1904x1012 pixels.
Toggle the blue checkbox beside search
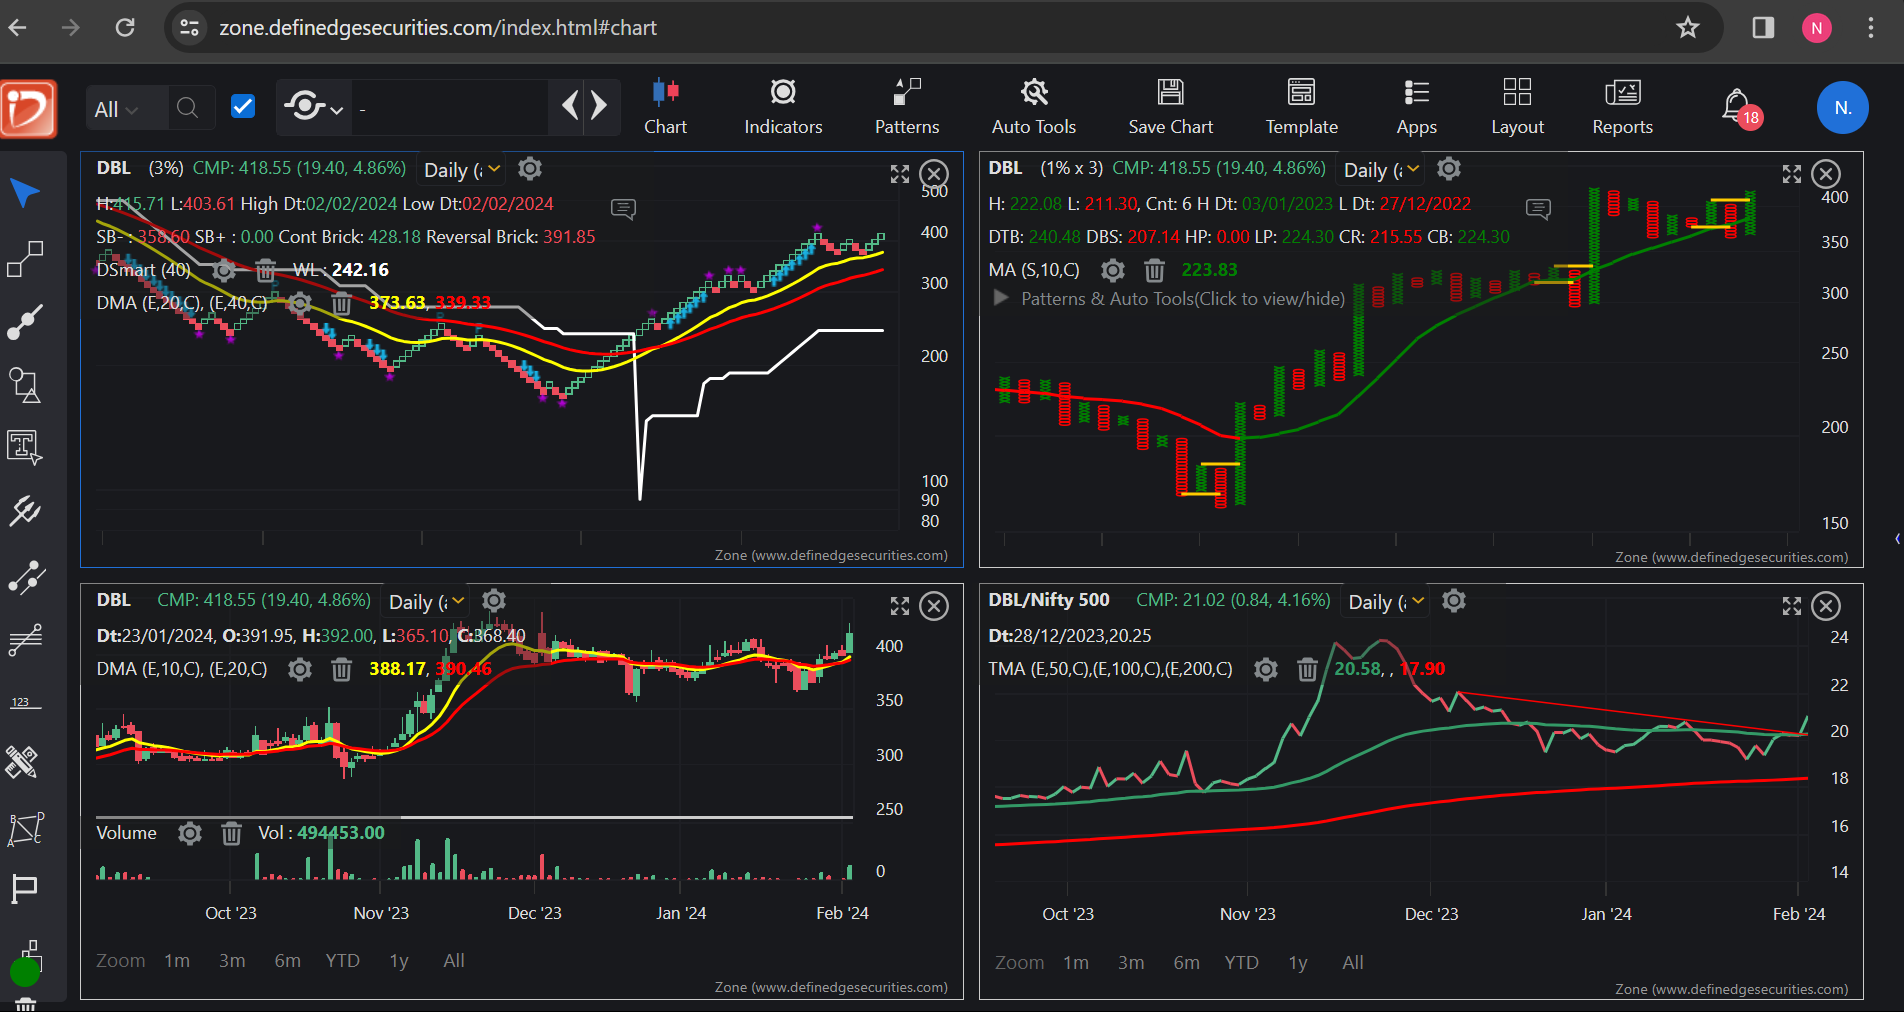(x=243, y=107)
